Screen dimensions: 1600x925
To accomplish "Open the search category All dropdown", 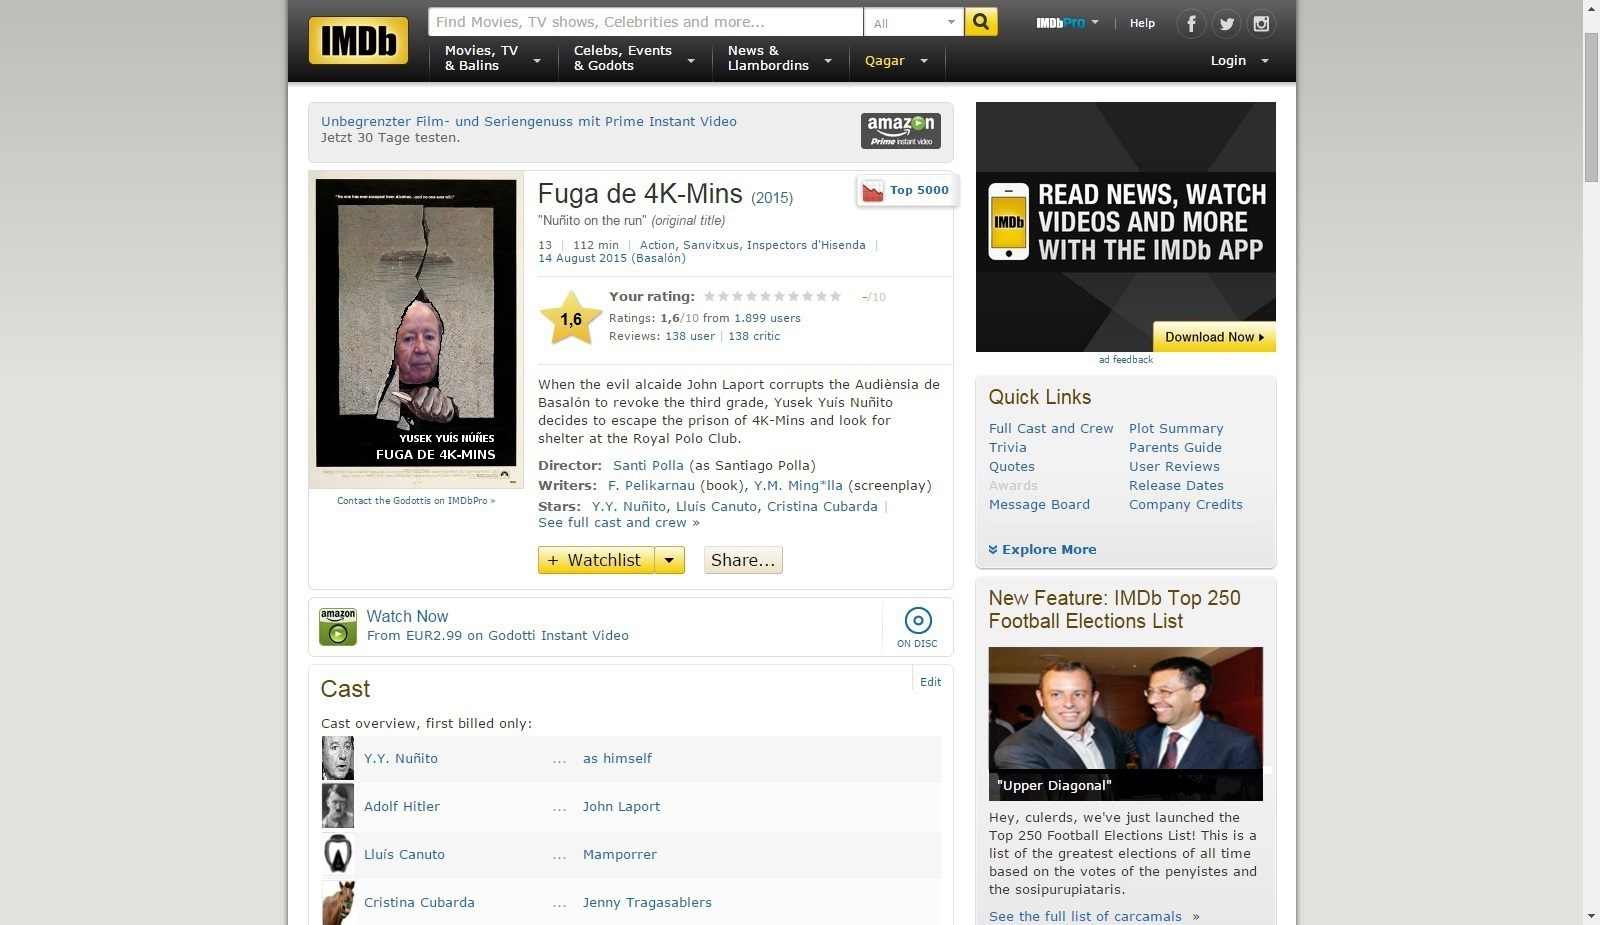I will tap(914, 22).
